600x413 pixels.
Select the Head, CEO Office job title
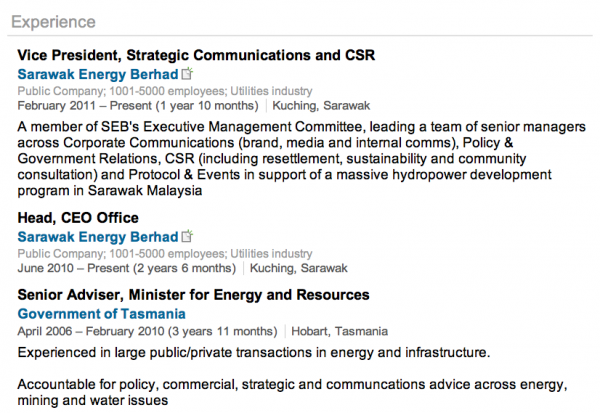(x=78, y=218)
